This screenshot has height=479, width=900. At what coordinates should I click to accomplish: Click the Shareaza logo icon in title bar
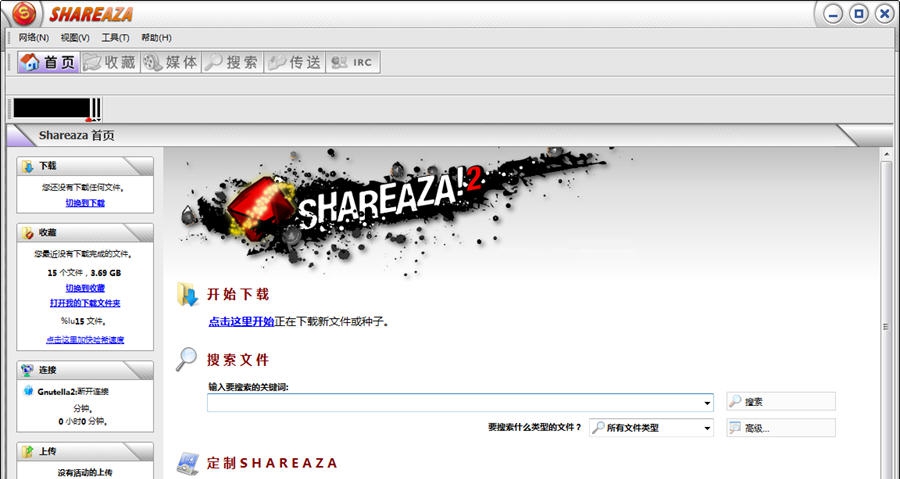click(x=24, y=14)
